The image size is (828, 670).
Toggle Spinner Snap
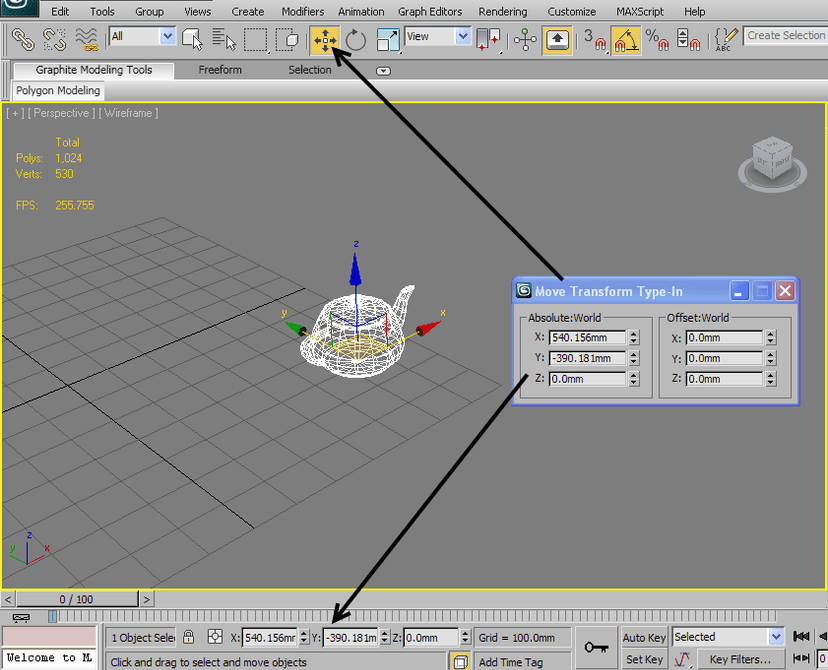coord(688,40)
